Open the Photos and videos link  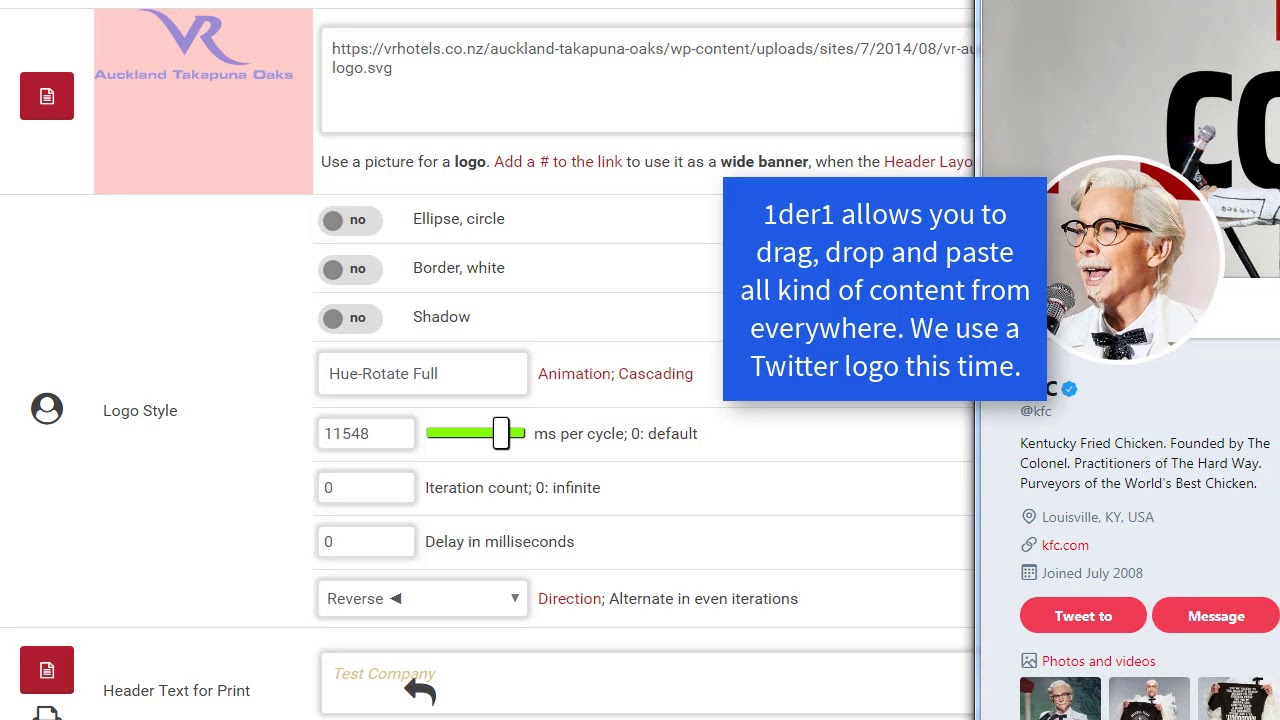(1098, 661)
